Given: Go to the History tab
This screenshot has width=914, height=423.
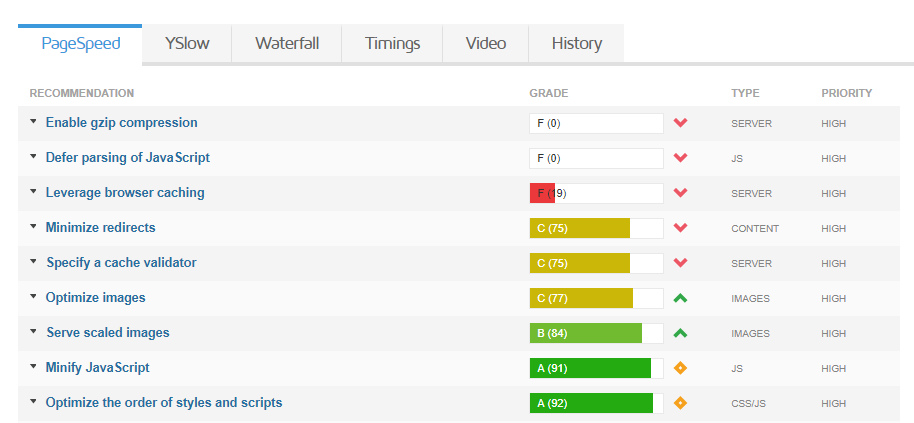Looking at the screenshot, I should point(576,44).
